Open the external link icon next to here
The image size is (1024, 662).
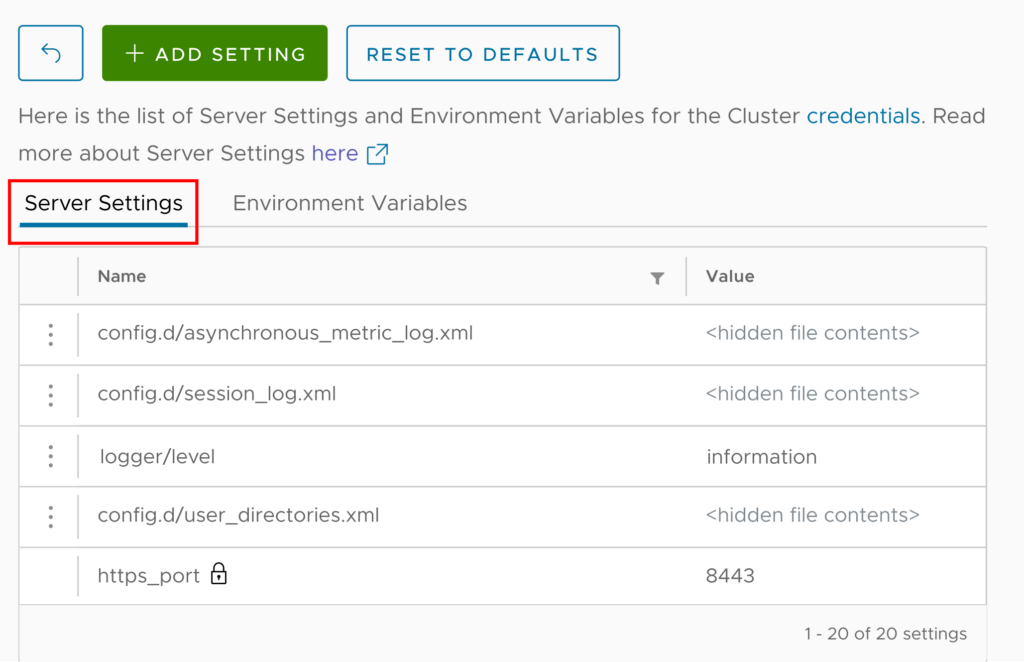[x=376, y=154]
